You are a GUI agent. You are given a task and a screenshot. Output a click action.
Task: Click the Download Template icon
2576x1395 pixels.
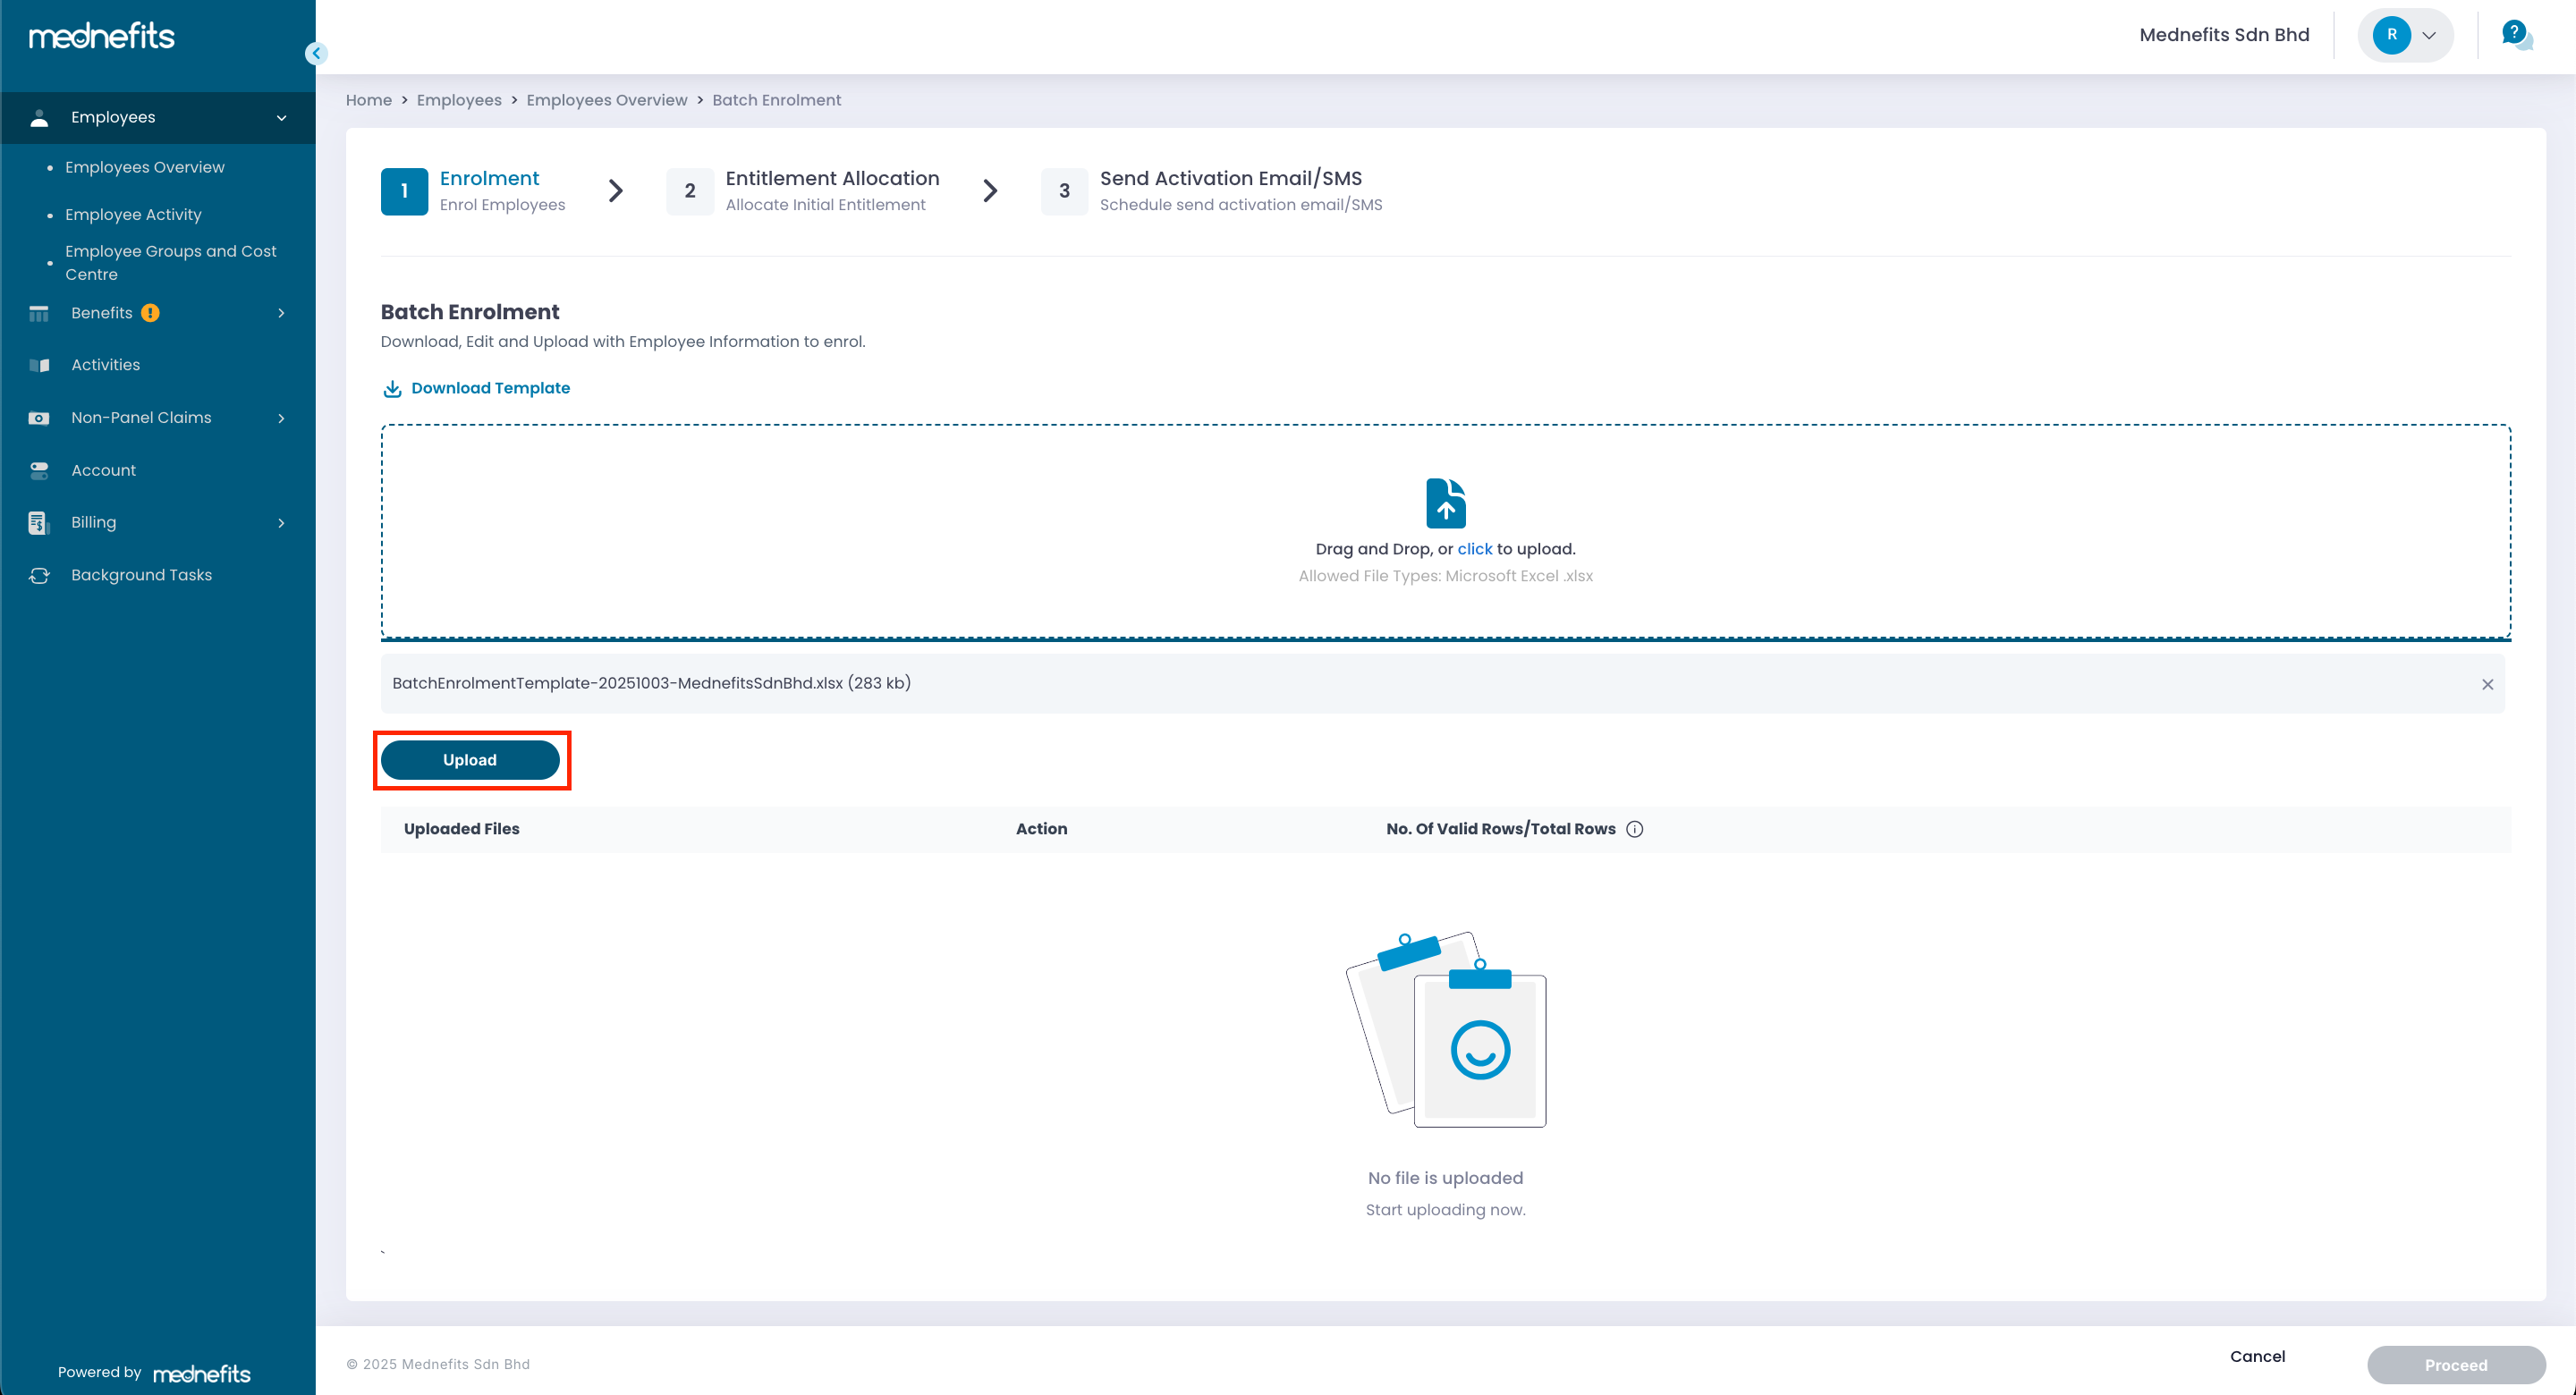coord(392,389)
